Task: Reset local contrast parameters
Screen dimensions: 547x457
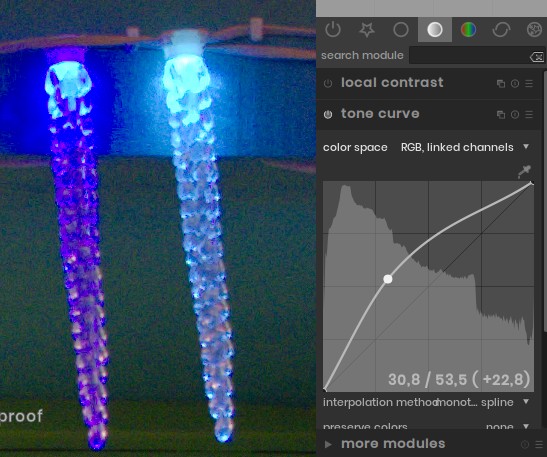Action: point(515,84)
